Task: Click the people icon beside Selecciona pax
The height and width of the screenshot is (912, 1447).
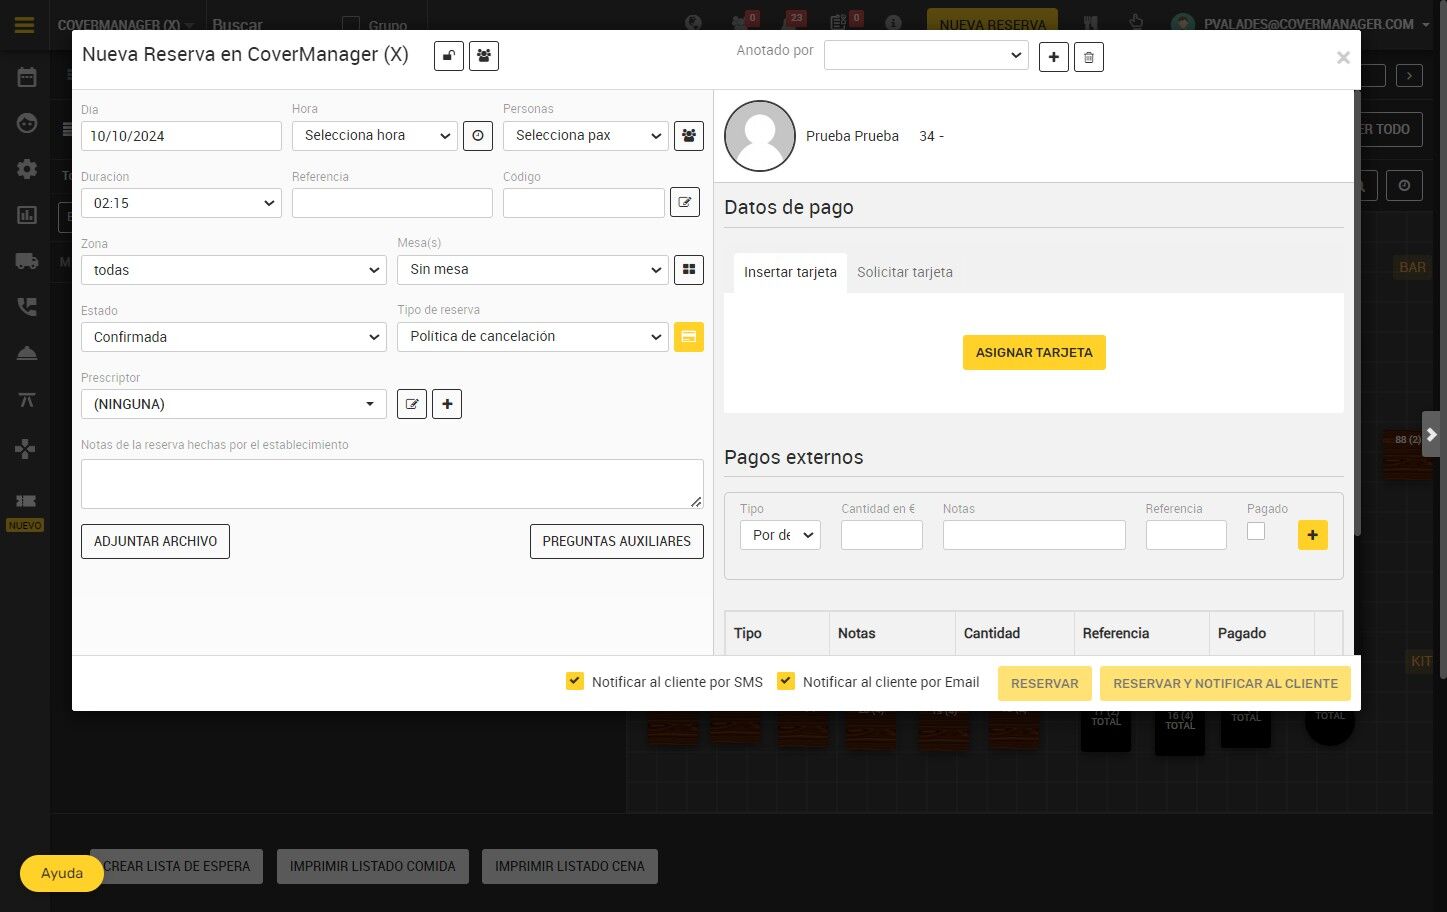Action: tap(689, 136)
